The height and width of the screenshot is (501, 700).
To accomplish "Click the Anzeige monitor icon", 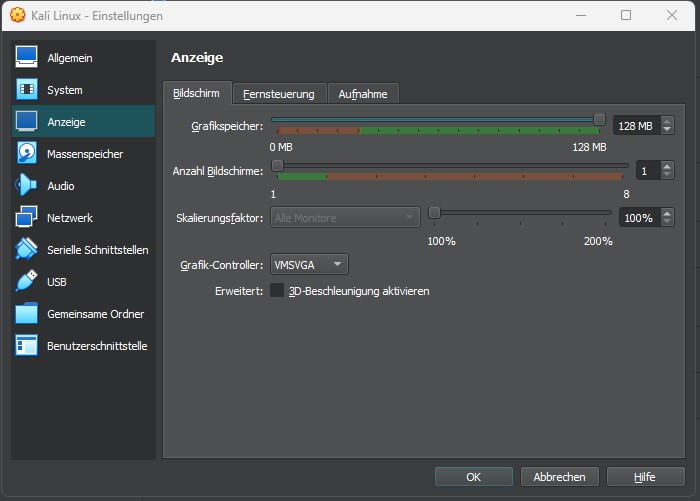I will tap(26, 121).
